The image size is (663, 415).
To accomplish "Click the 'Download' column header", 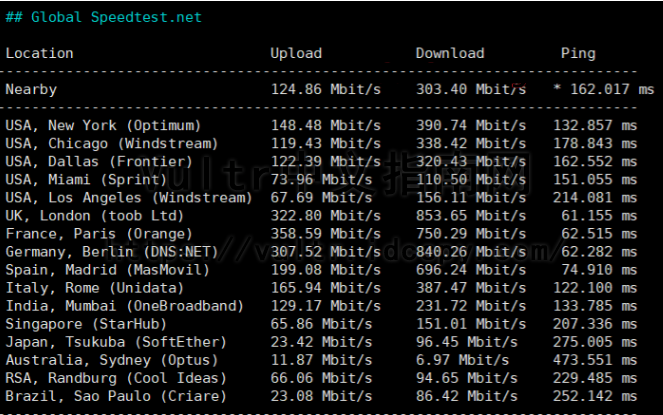I will click(450, 53).
